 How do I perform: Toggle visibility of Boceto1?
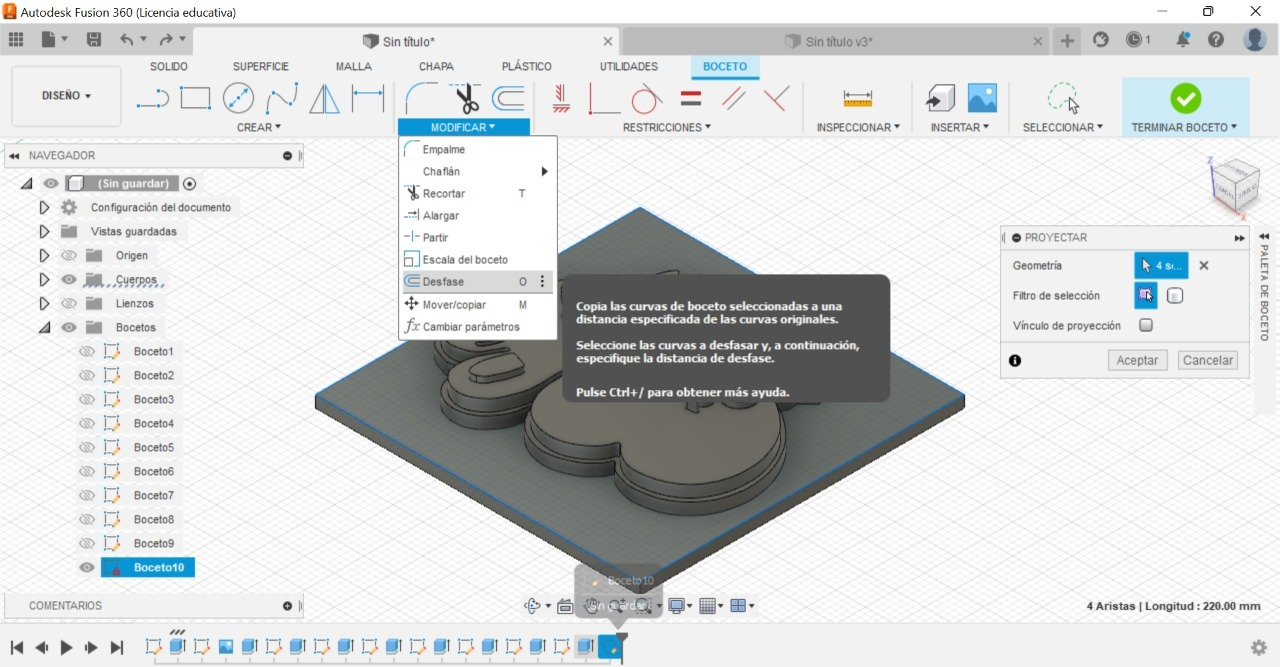point(87,351)
